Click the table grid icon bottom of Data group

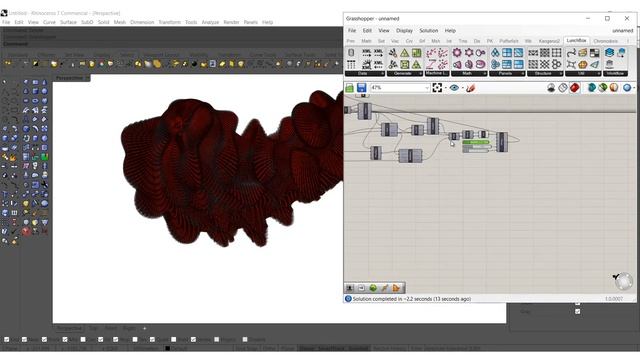[351, 64]
